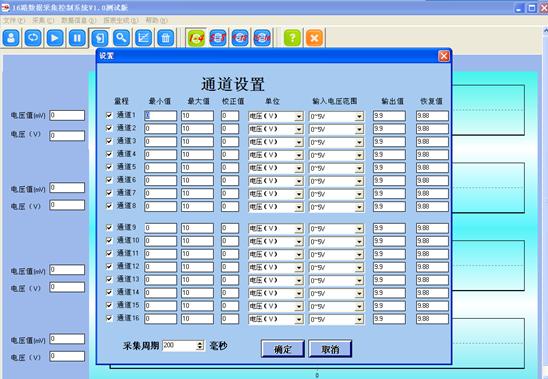Click the user account toolbar icon
Image resolution: width=548 pixels, height=379 pixels.
point(11,38)
